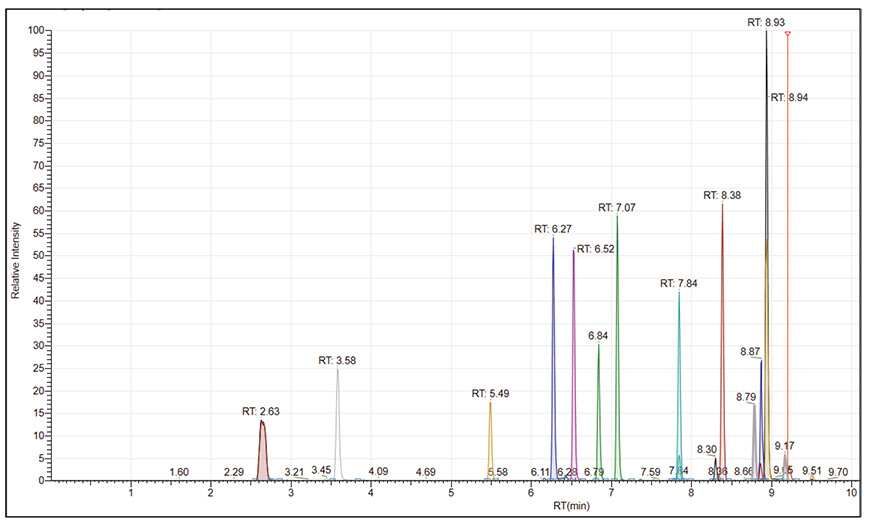The image size is (870, 525).
Task: Click the Relative Intensity axis title
Action: 16,255
